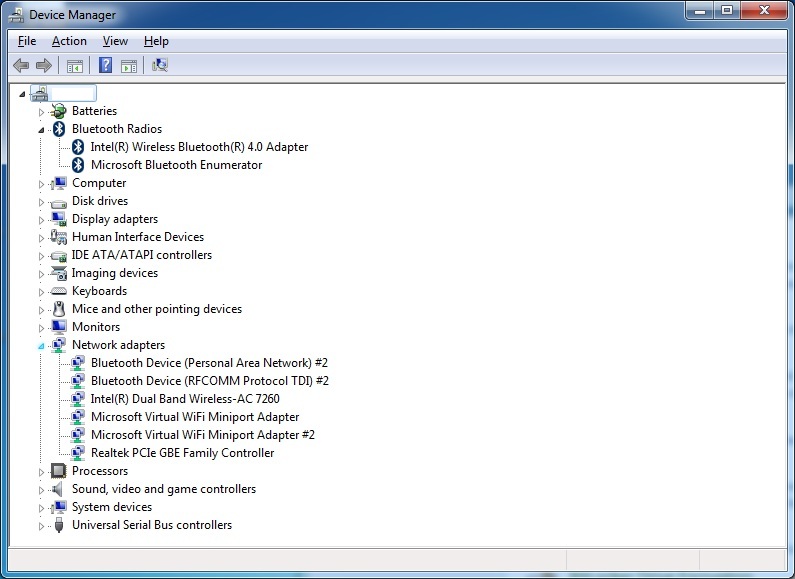Collapse the root computer node
795x579 pixels.
pyautogui.click(x=22, y=94)
